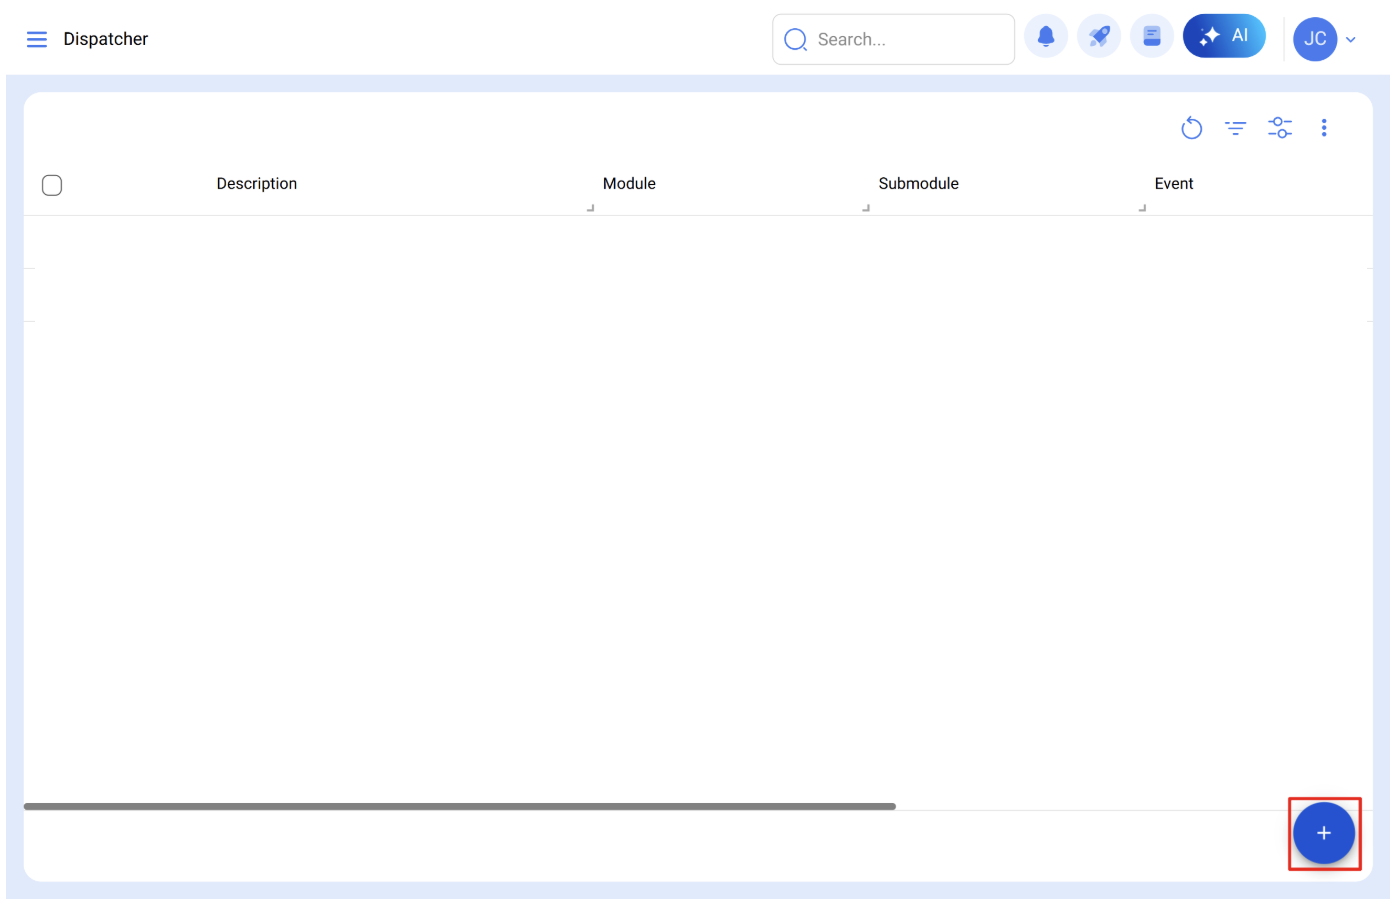Toggle selection of all dispatcher rows
Screen dimensions: 1392x902
(x=51, y=185)
